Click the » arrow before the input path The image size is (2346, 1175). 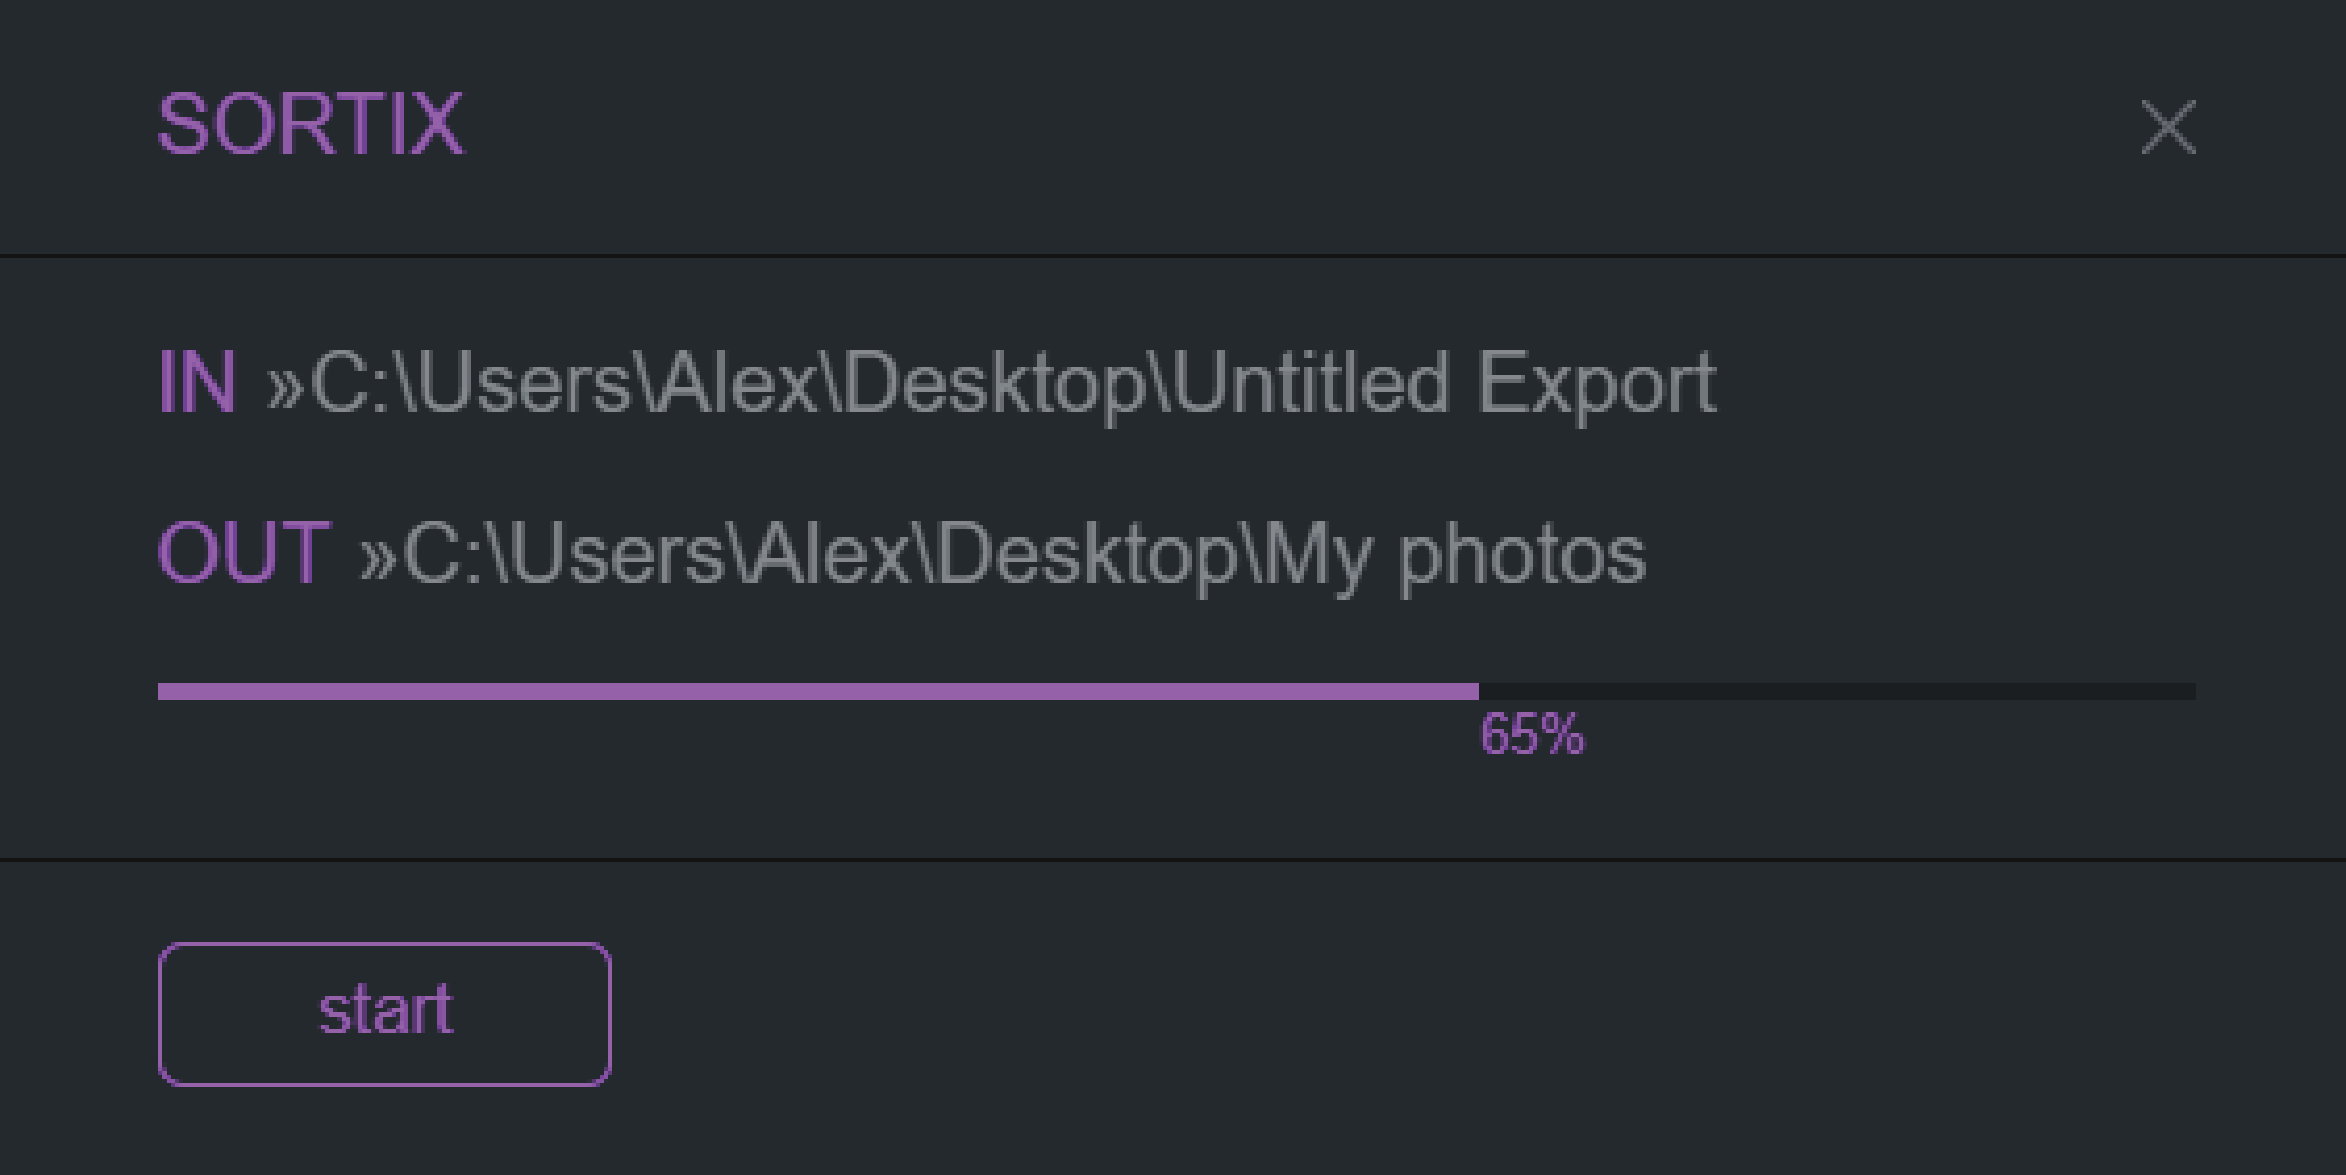(x=285, y=385)
